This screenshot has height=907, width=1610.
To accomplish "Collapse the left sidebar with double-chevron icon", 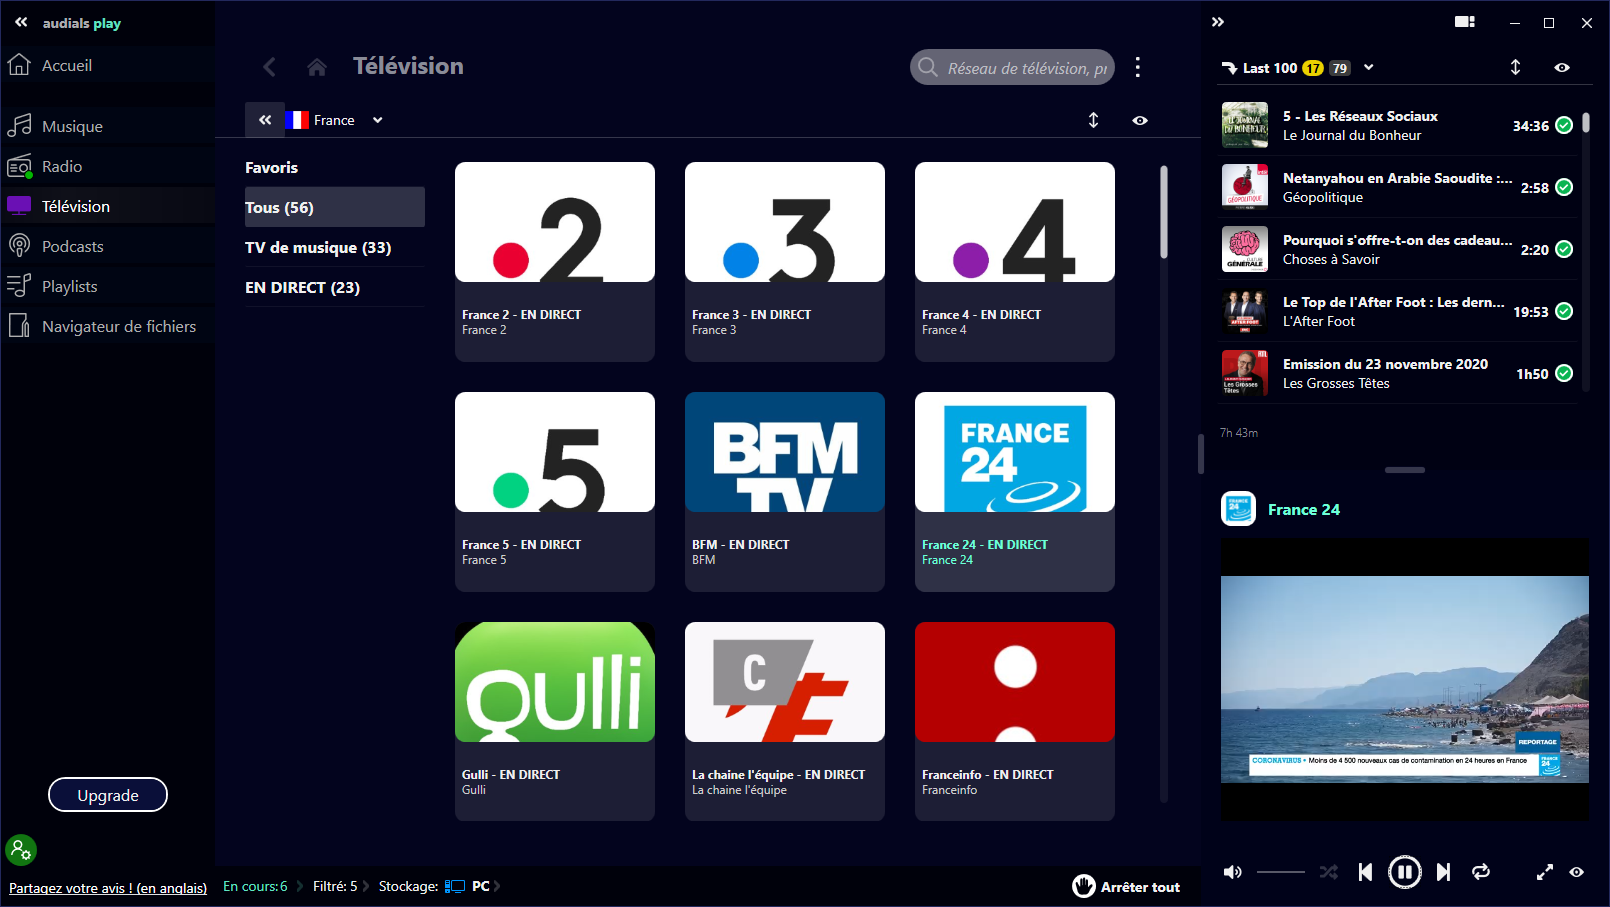I will pyautogui.click(x=21, y=22).
